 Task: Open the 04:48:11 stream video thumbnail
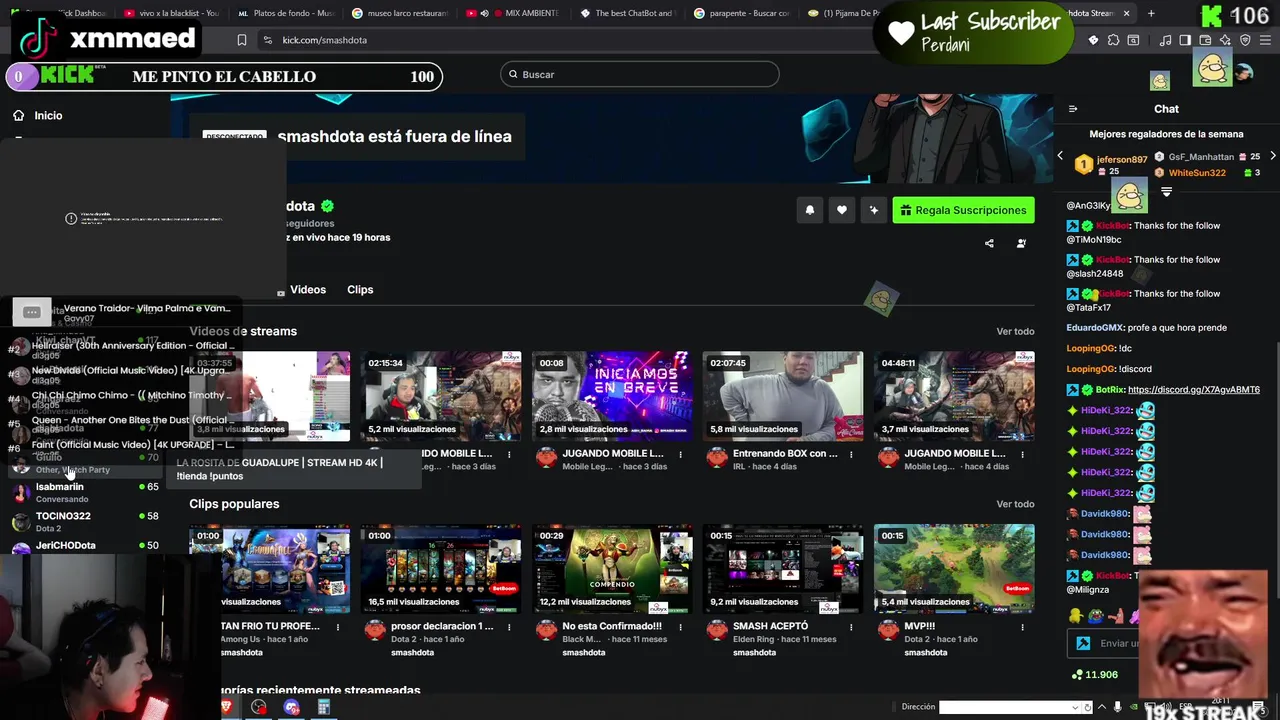[x=954, y=396]
